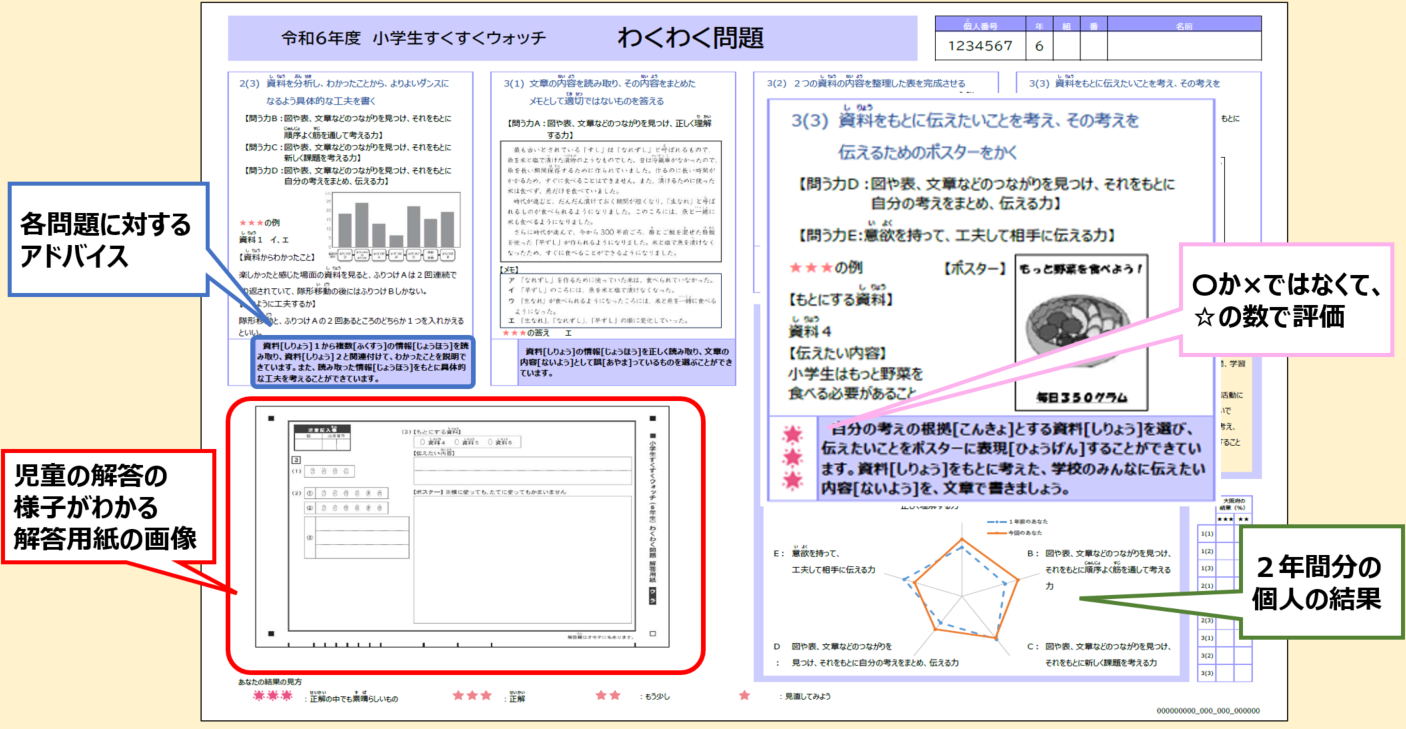The width and height of the screenshot is (1406, 729).
Task: Click legend text もう少し
Action: tap(654, 695)
